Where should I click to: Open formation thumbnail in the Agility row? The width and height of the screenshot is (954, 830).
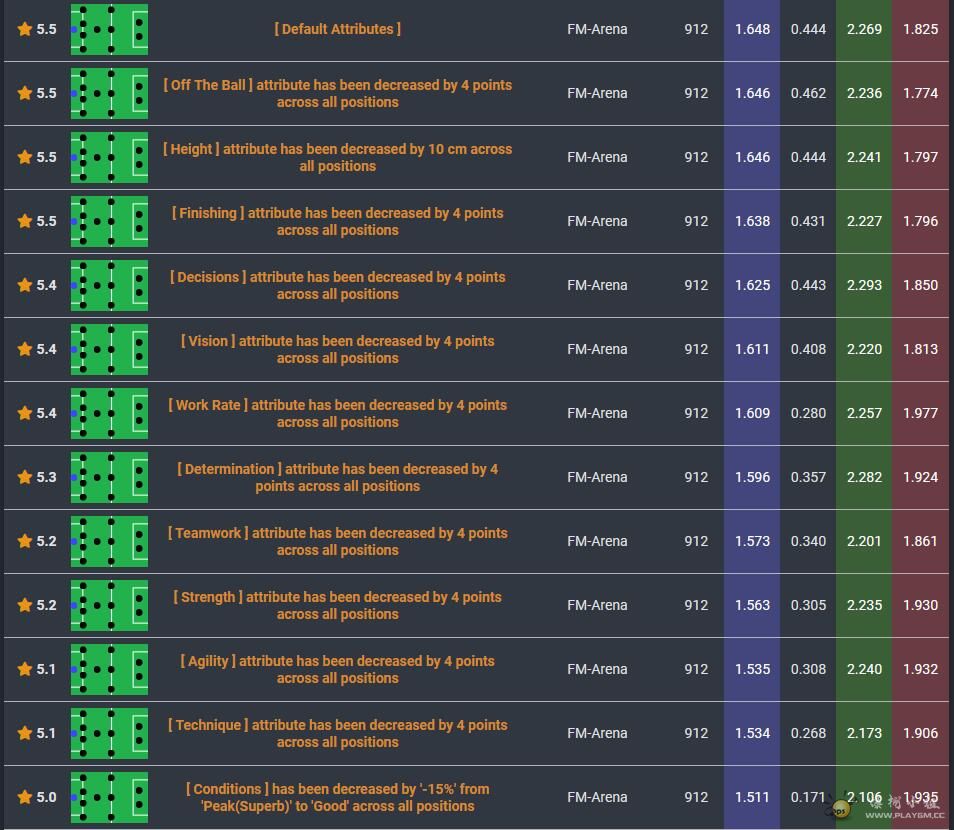click(109, 669)
